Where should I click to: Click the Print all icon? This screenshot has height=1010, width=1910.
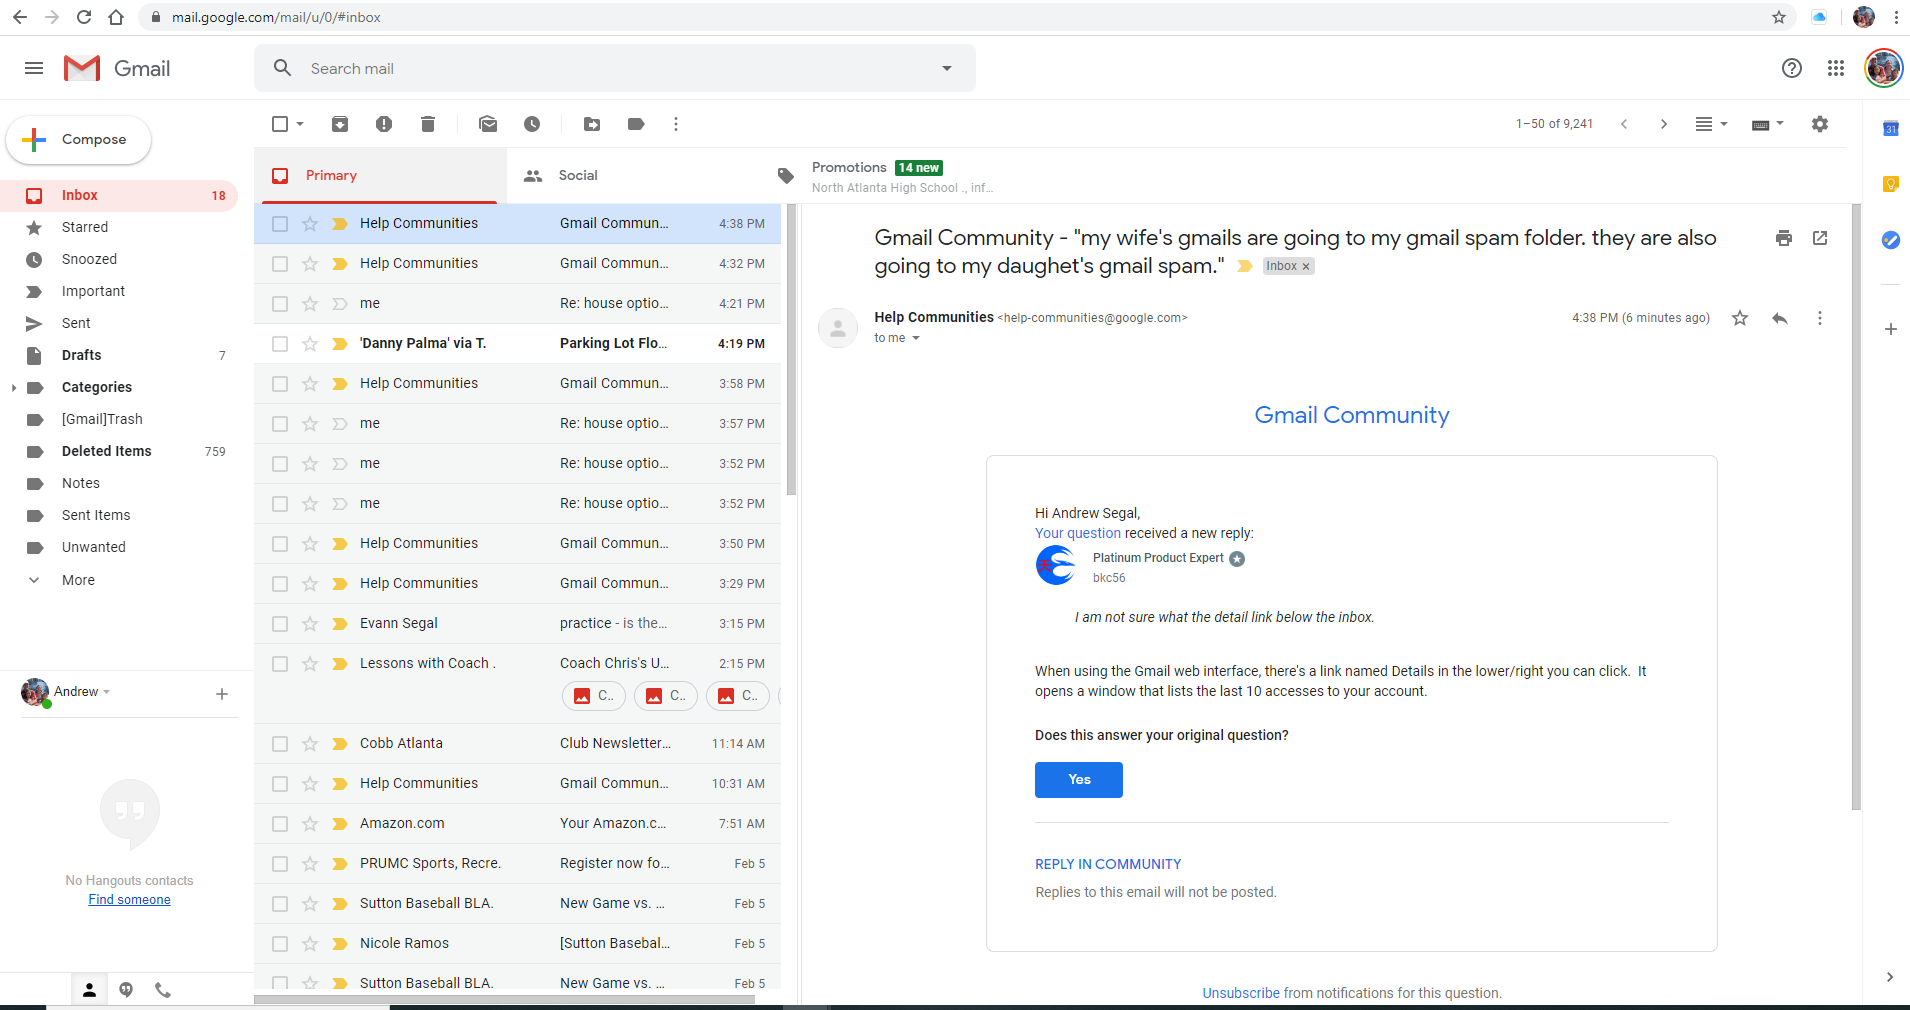[1784, 238]
